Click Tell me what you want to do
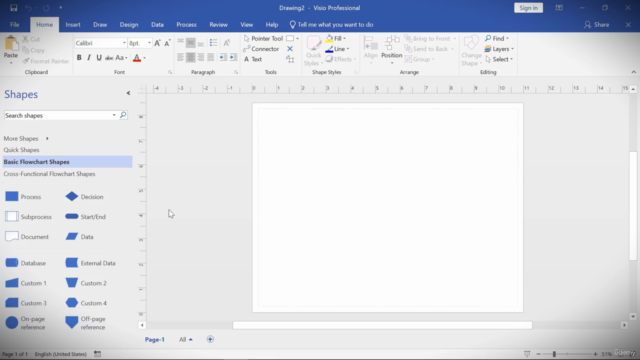This screenshot has height=360, width=640. [331, 24]
